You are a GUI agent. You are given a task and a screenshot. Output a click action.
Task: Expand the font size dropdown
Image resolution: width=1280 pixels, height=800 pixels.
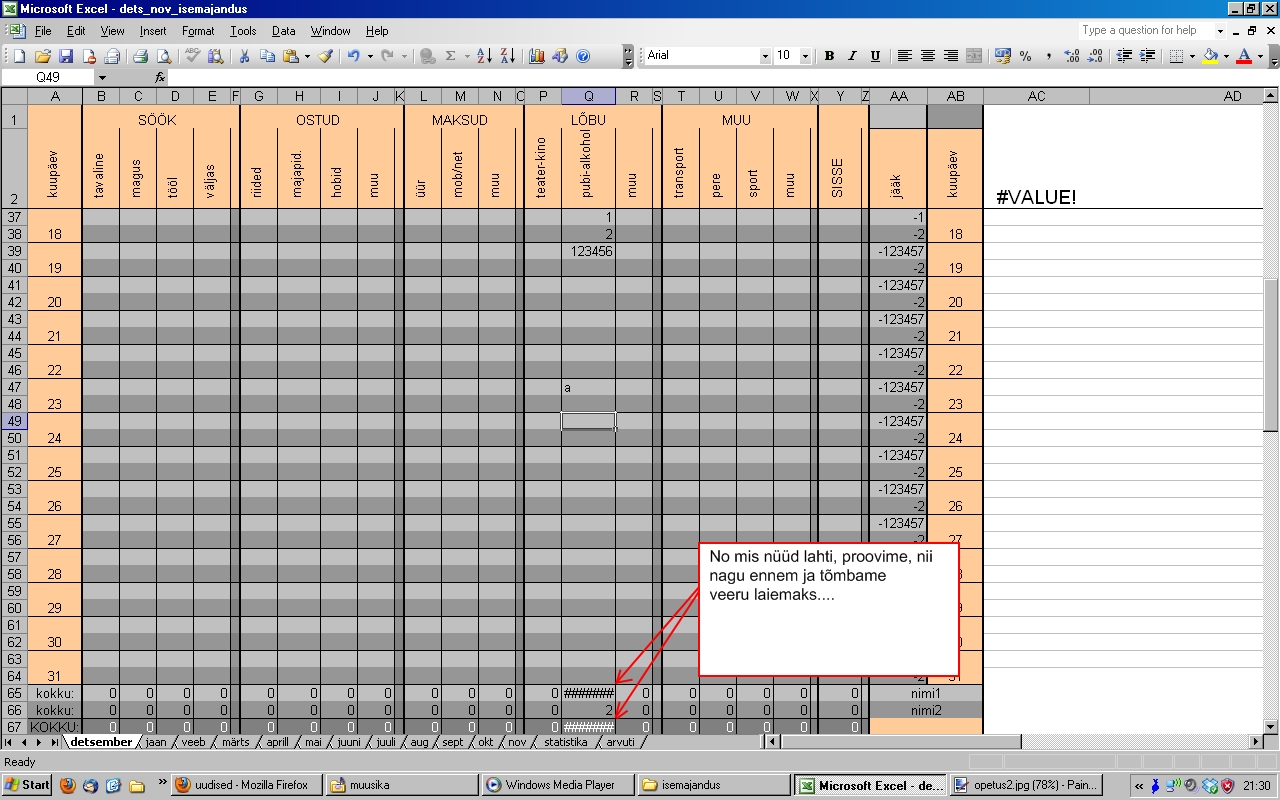tap(806, 56)
